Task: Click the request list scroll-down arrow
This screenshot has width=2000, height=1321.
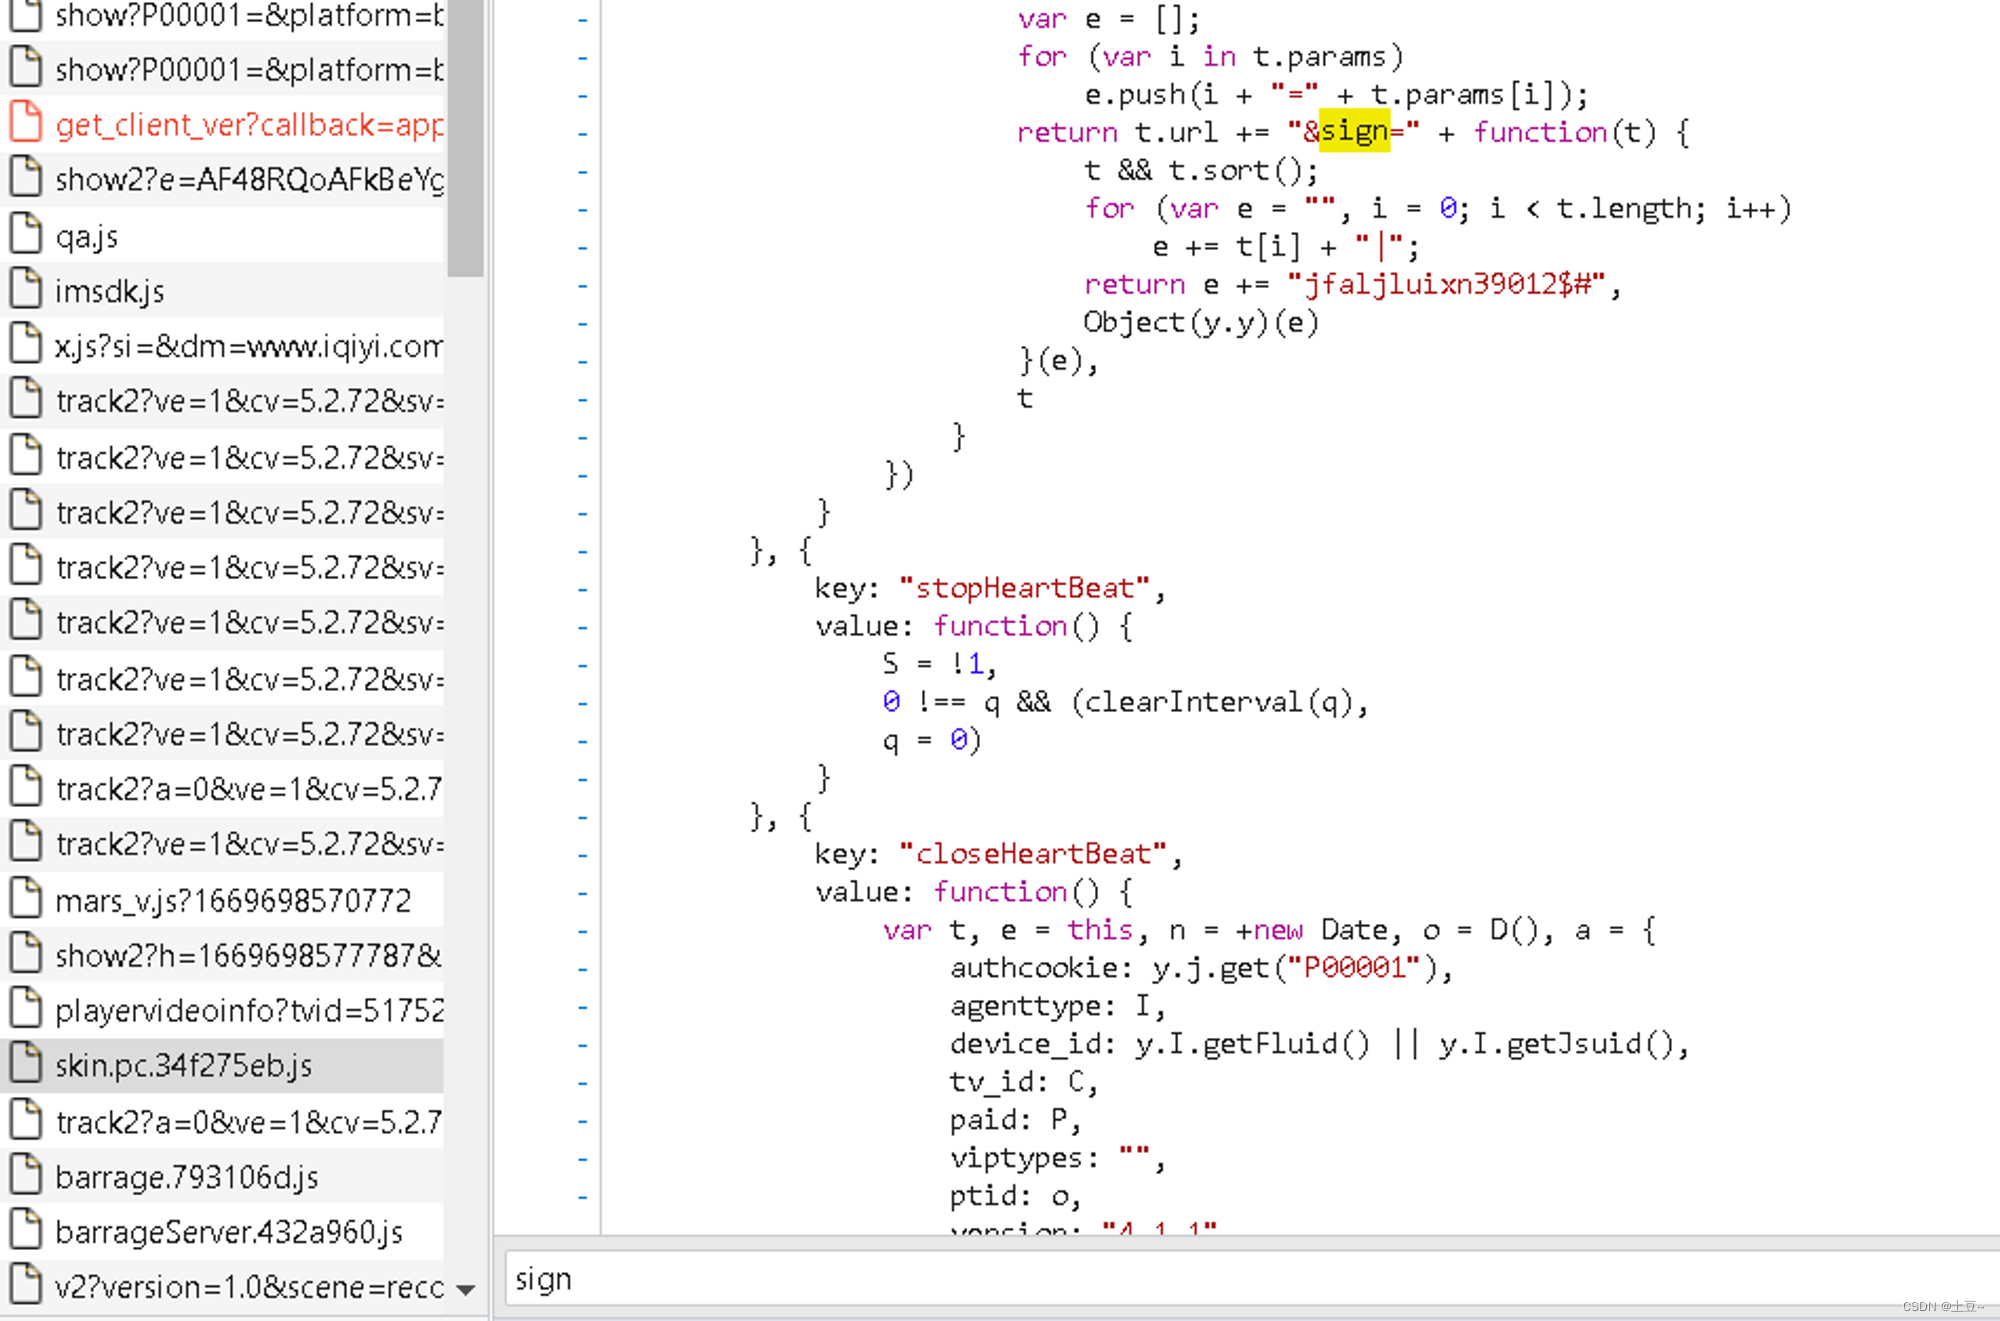Action: coord(465,1289)
